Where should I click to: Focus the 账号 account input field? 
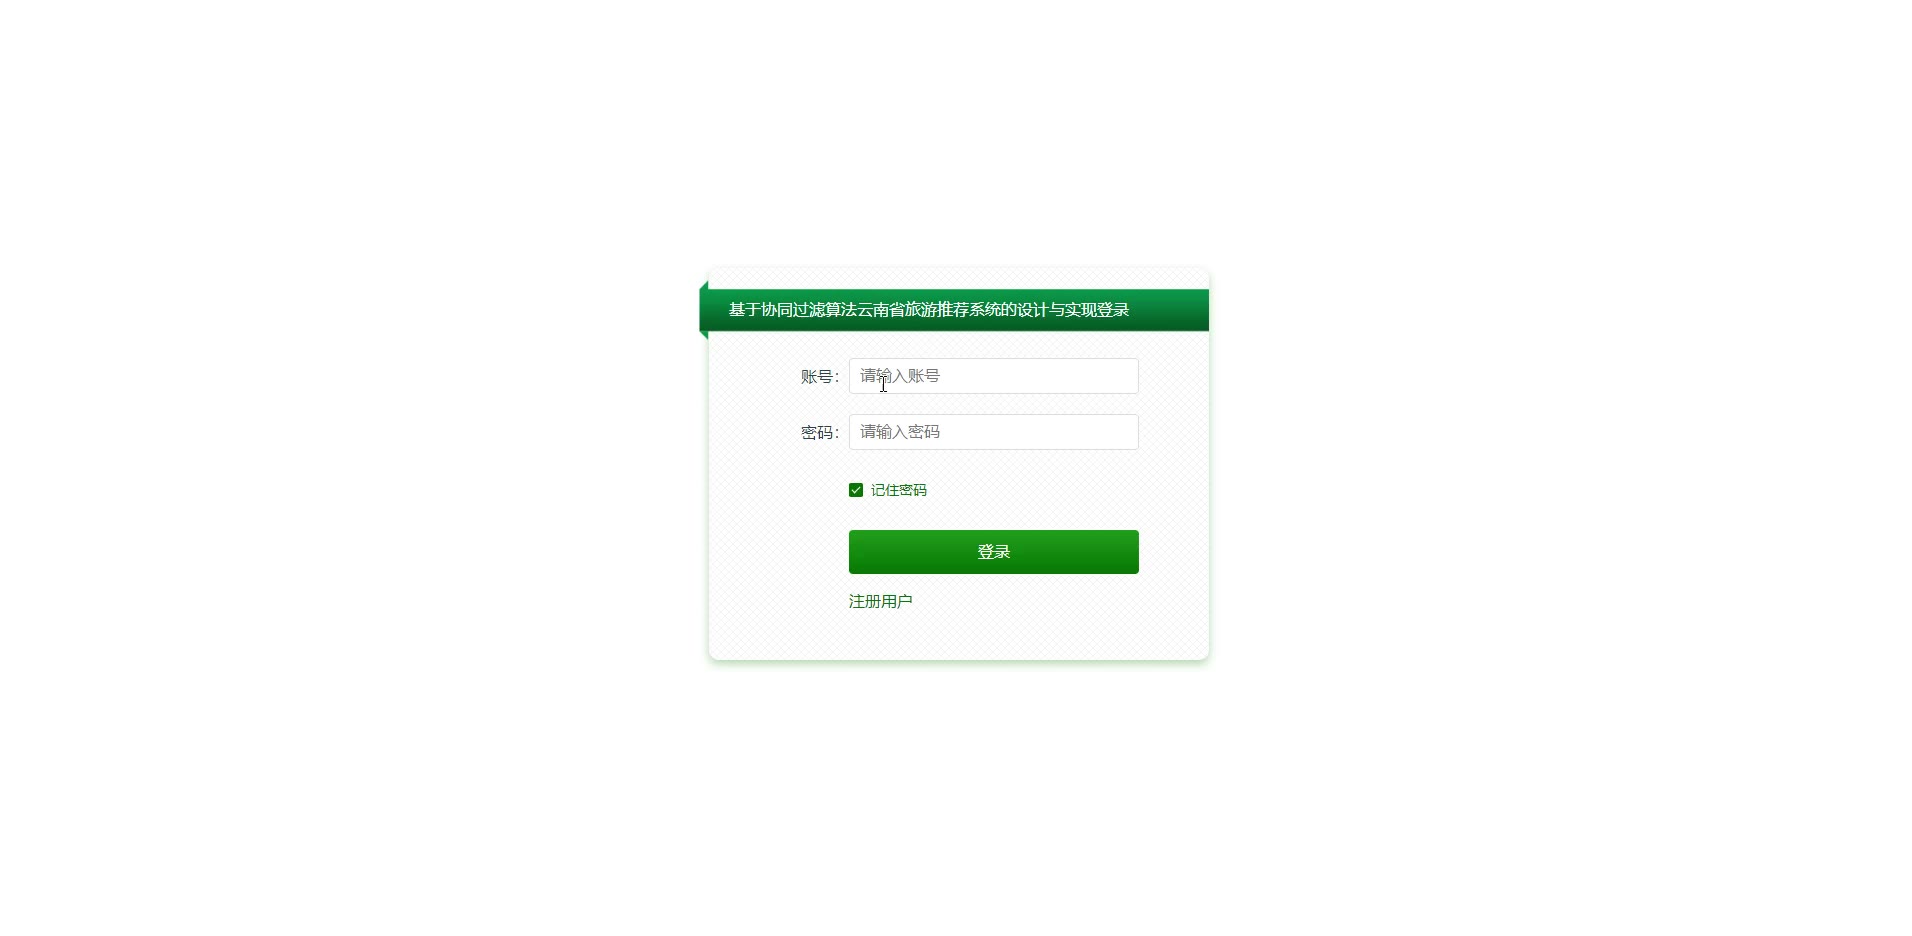[993, 376]
